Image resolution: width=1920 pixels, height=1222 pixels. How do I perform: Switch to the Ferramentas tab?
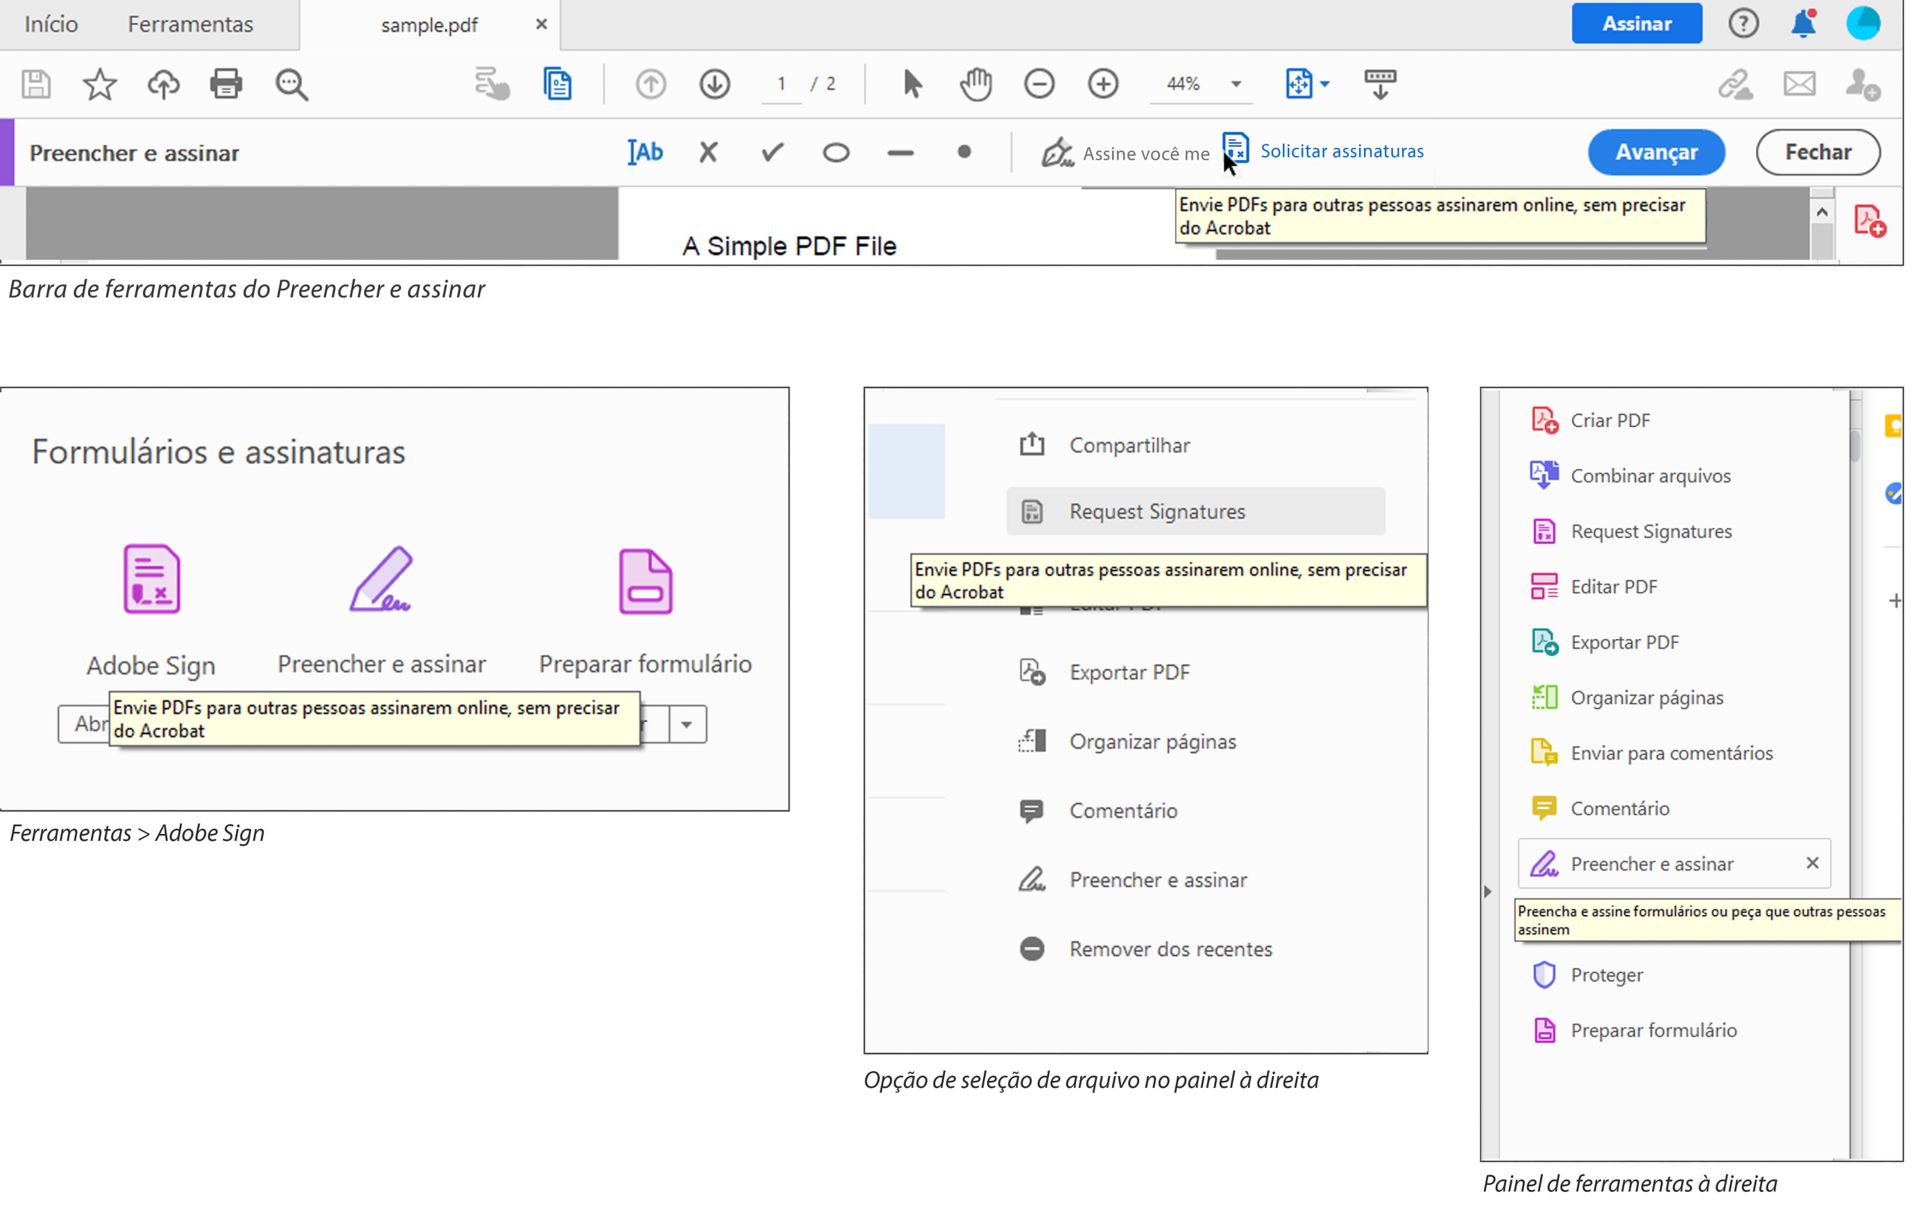pyautogui.click(x=190, y=24)
